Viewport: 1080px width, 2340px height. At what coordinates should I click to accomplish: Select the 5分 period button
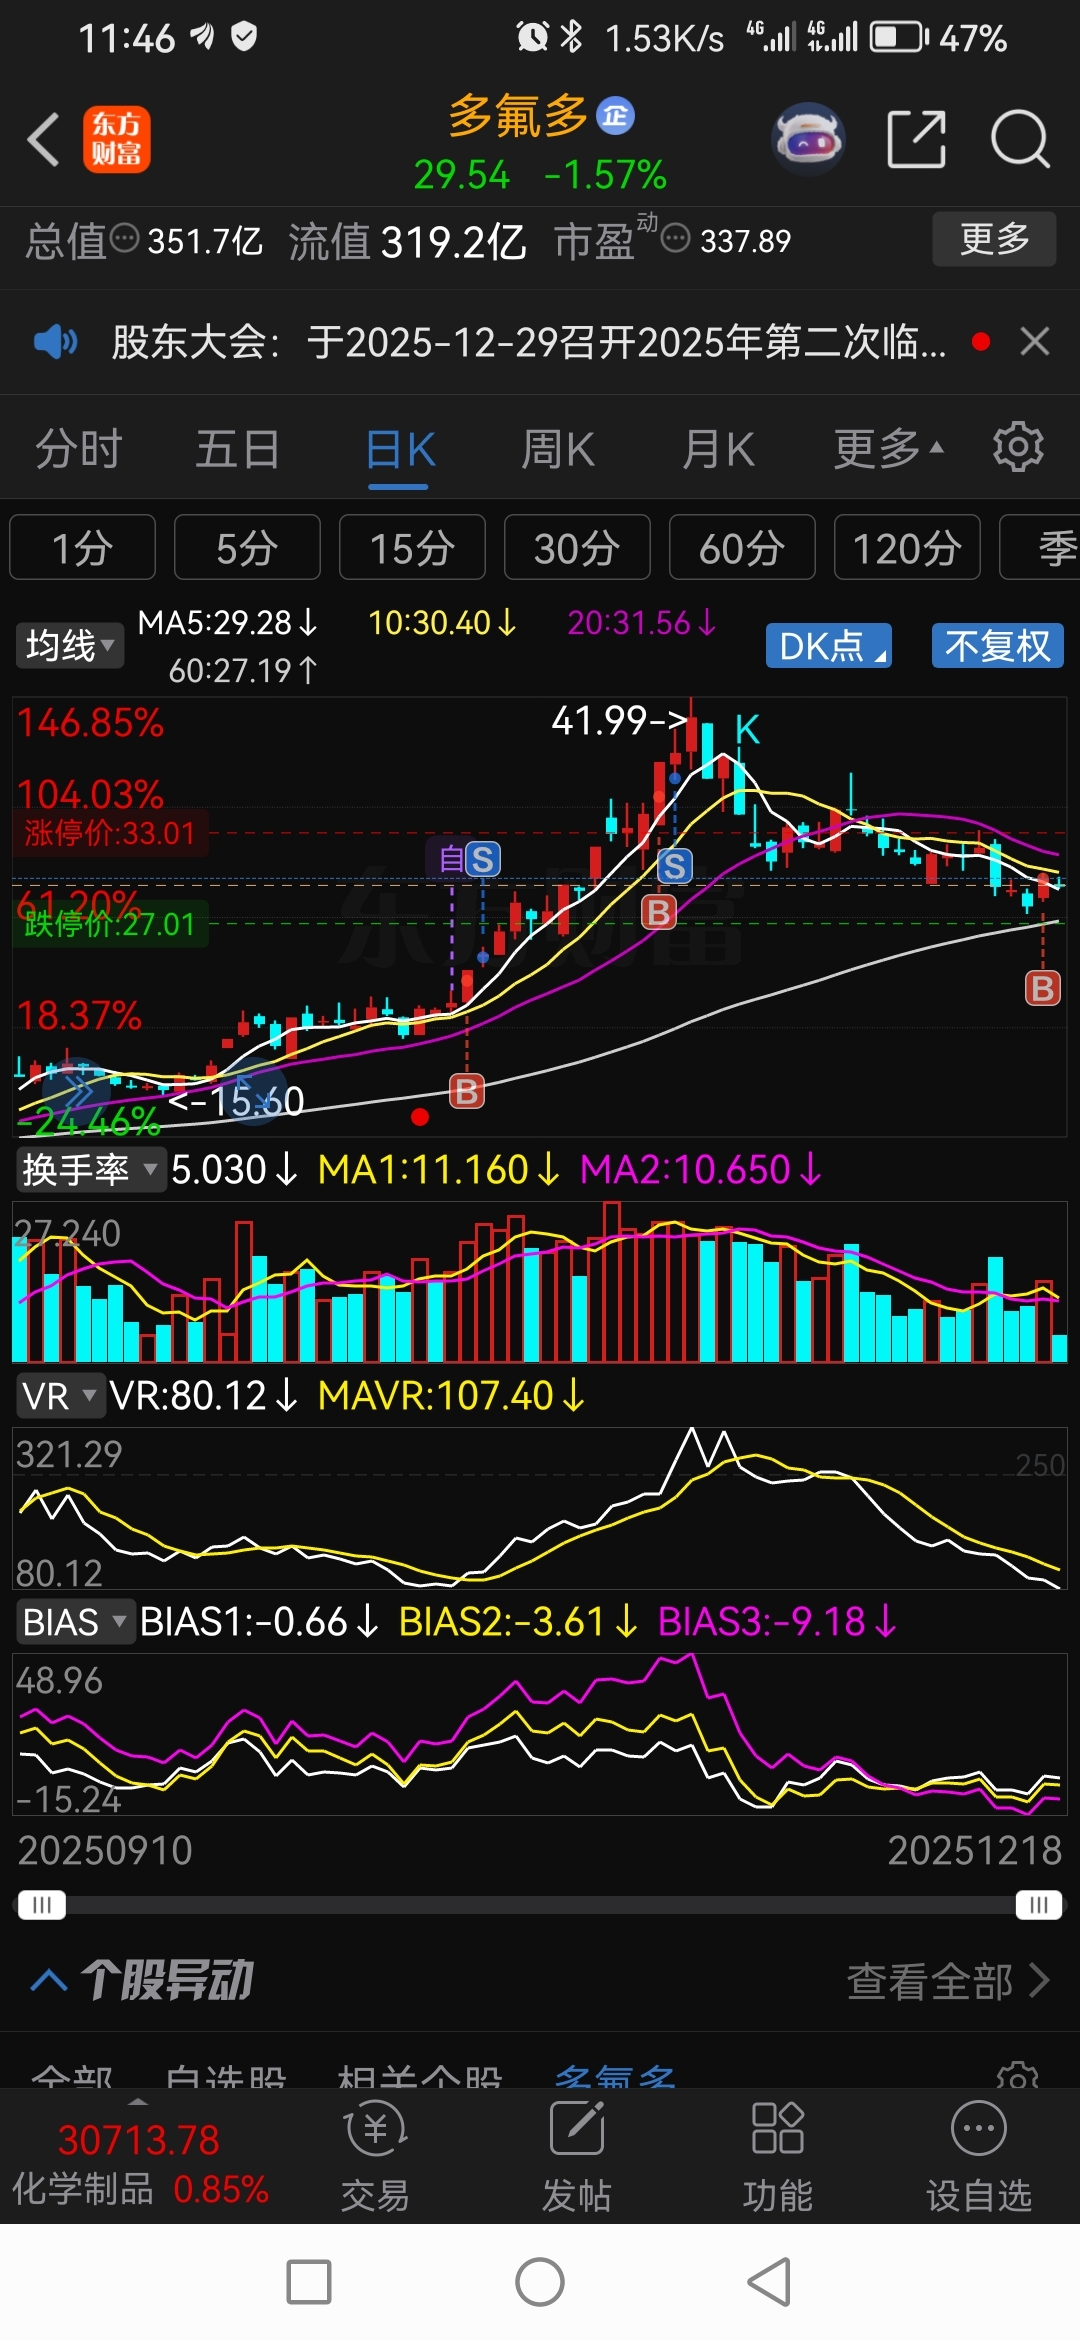pyautogui.click(x=247, y=547)
